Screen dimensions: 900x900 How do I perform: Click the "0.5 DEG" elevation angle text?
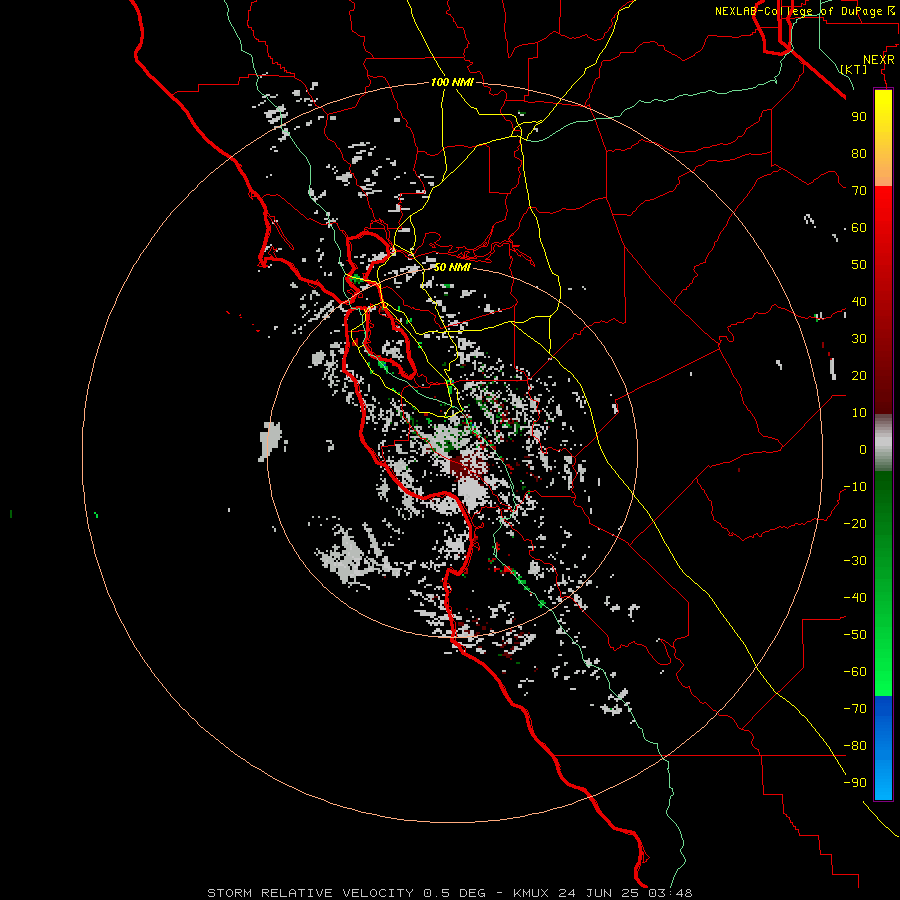click(x=454, y=893)
